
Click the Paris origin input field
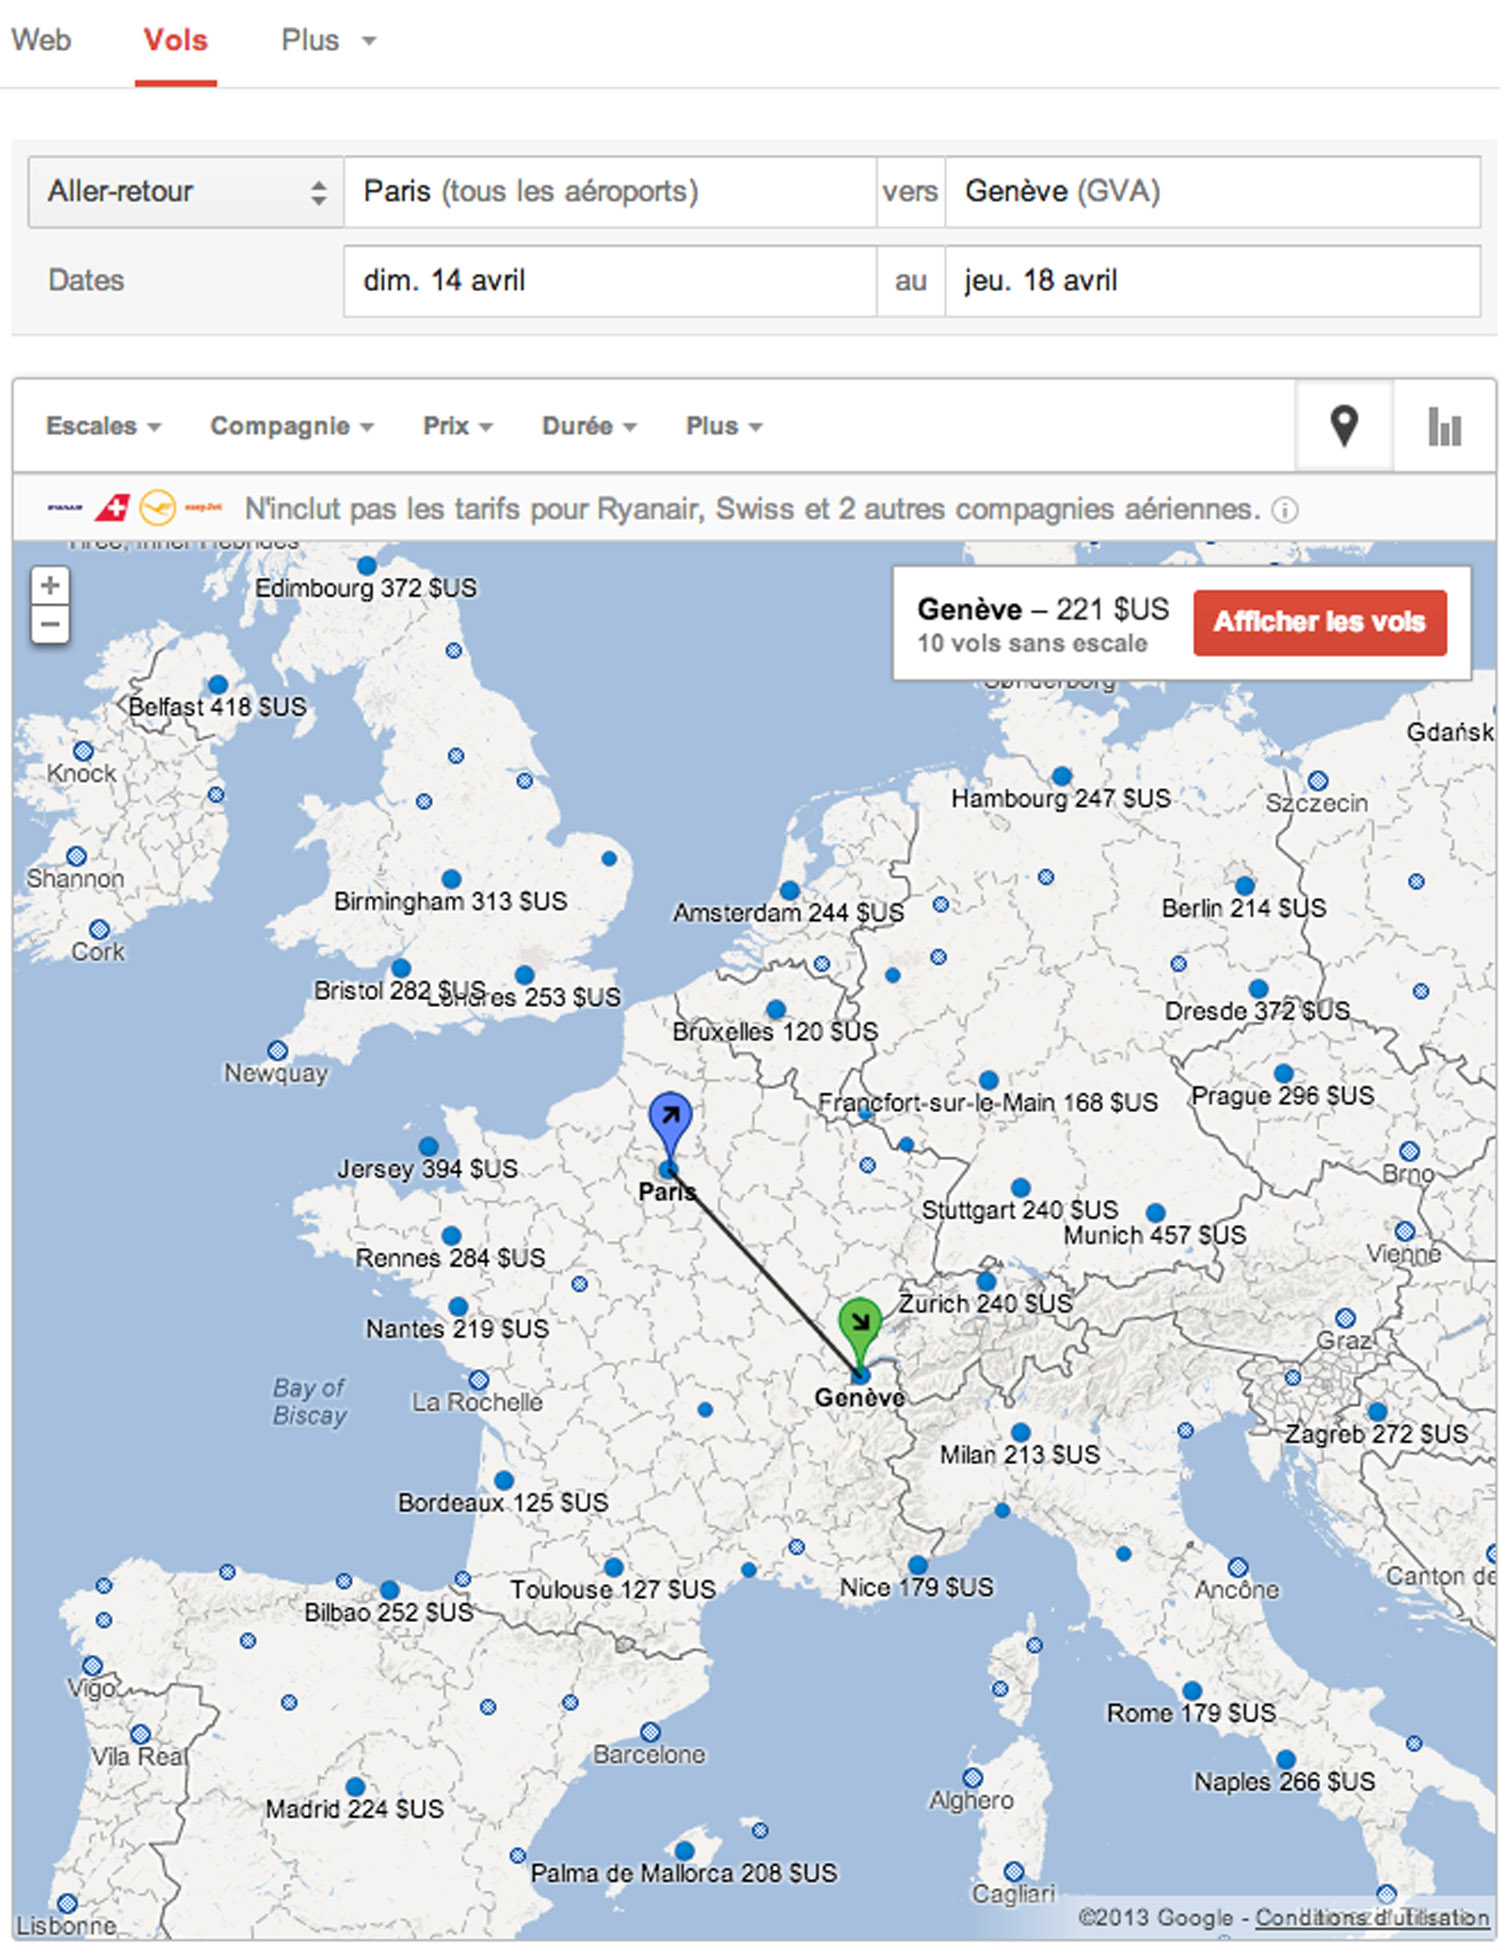coord(609,191)
